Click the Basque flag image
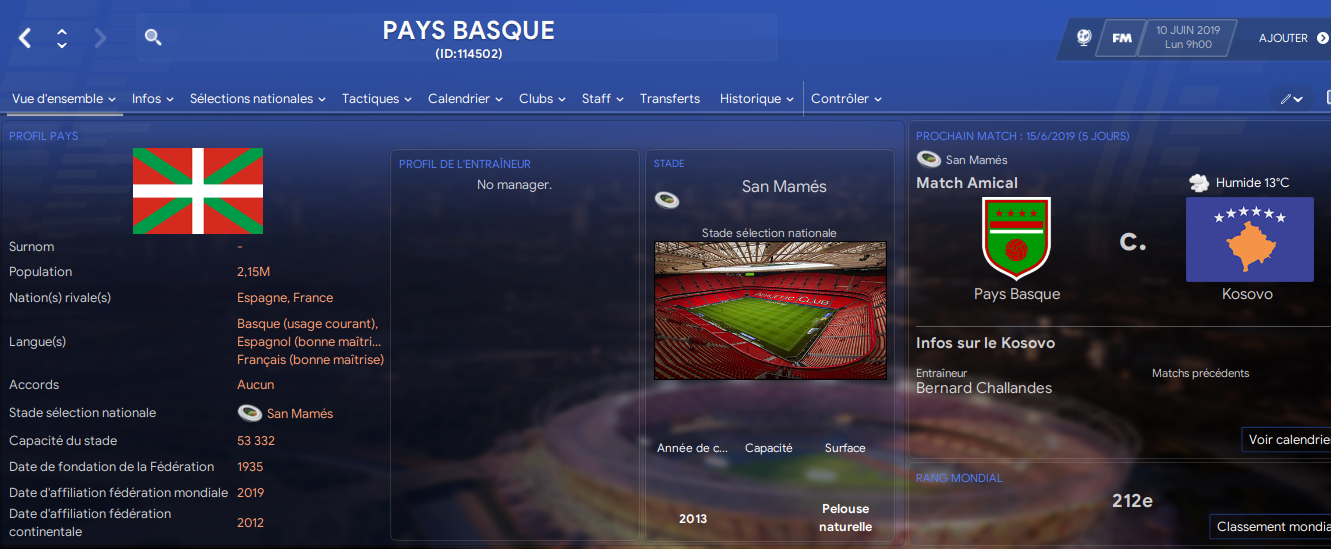 pos(198,191)
